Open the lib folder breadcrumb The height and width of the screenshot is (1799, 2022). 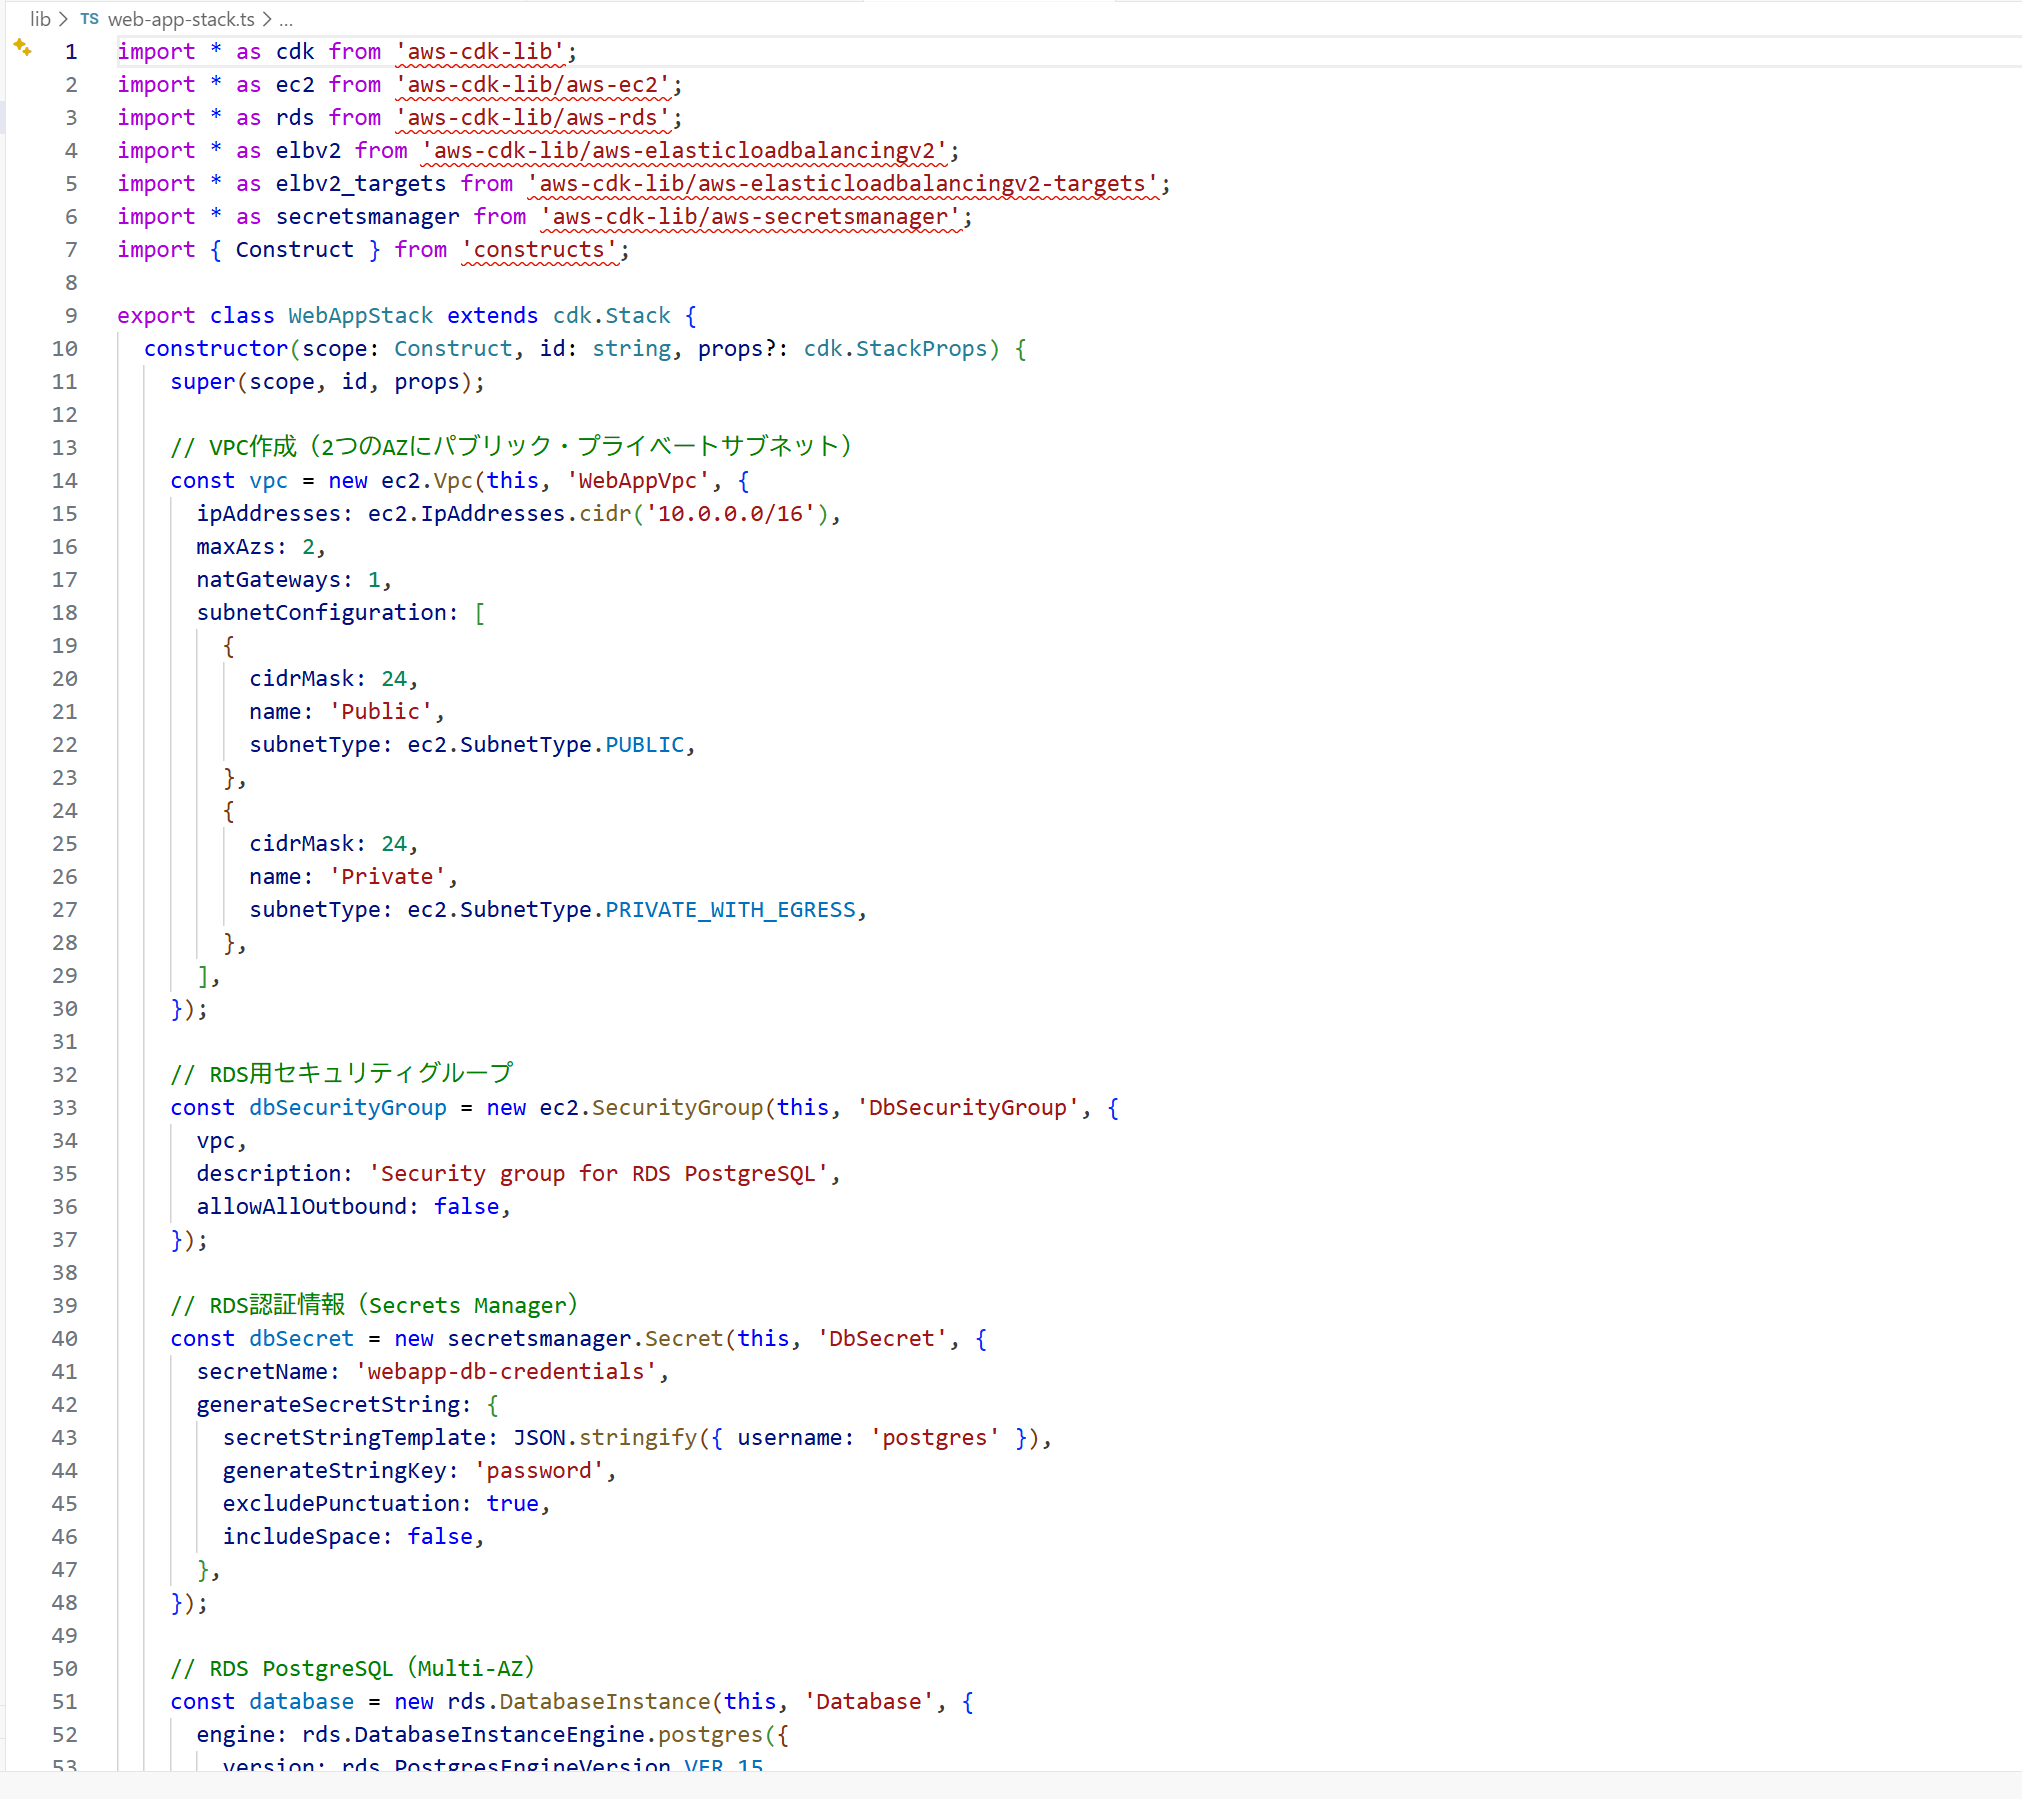[40, 19]
